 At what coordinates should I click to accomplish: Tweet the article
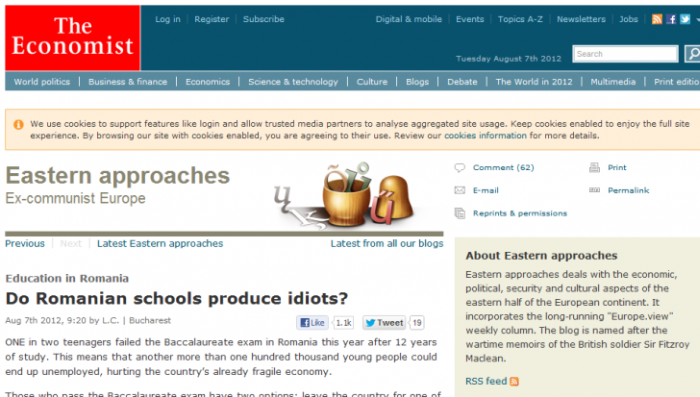384,322
